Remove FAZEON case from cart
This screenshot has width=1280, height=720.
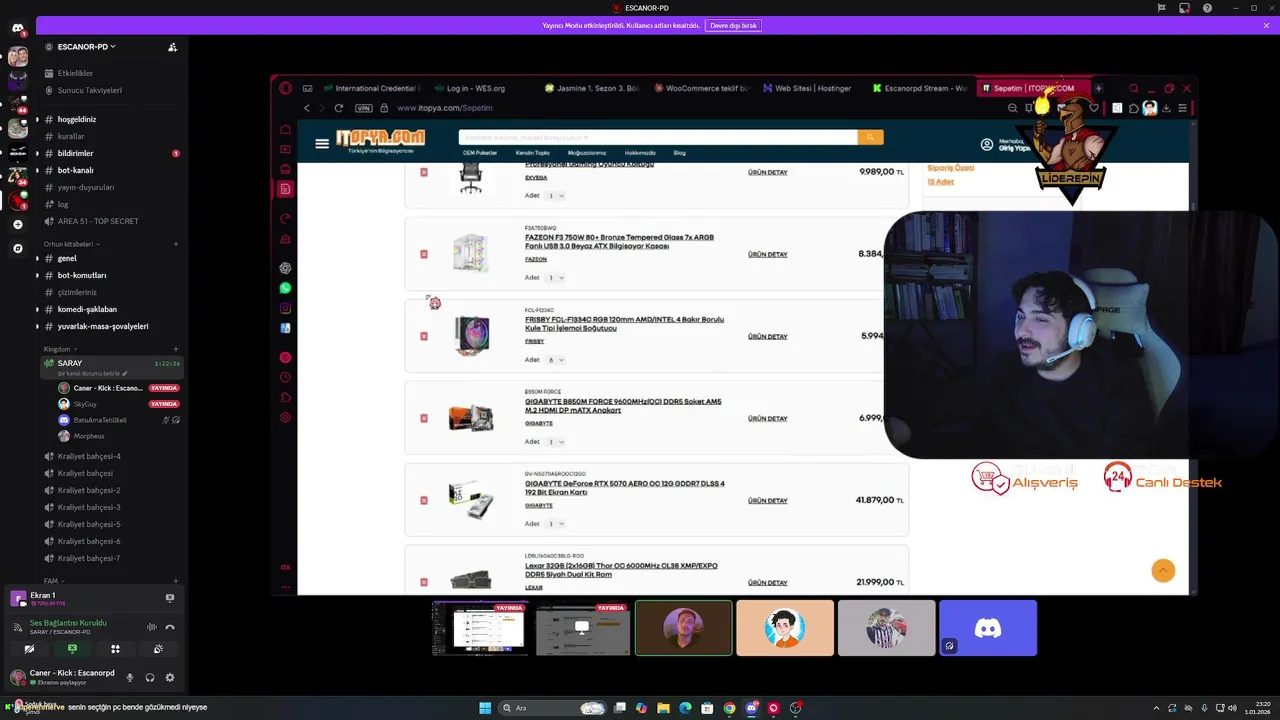coord(424,254)
